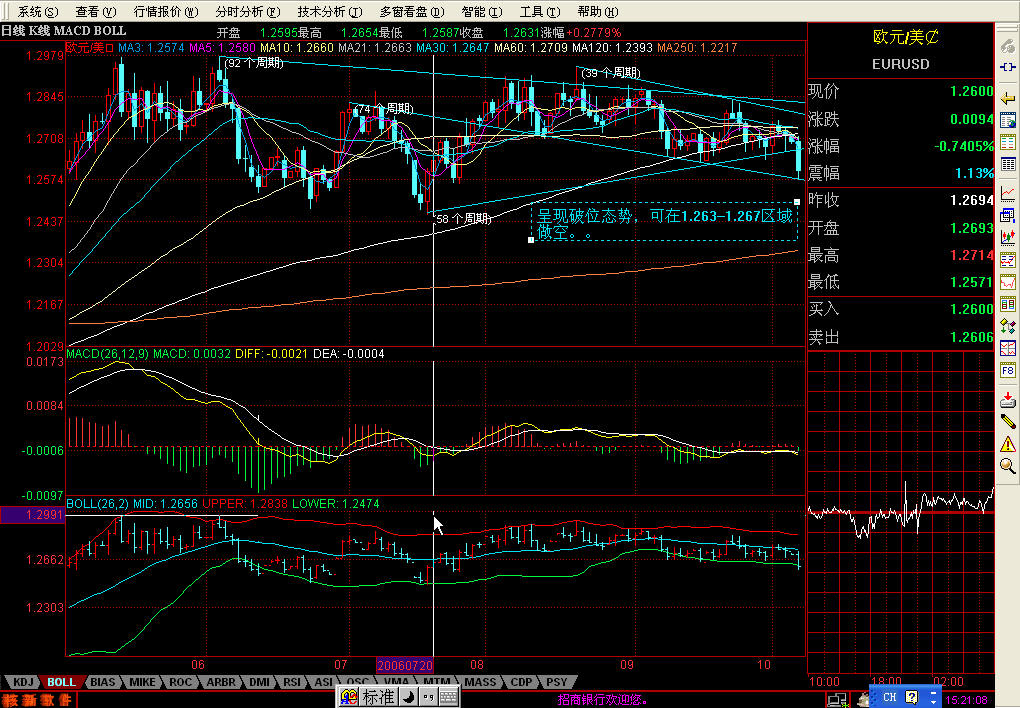Click the green-red columns report icon

[1008, 304]
